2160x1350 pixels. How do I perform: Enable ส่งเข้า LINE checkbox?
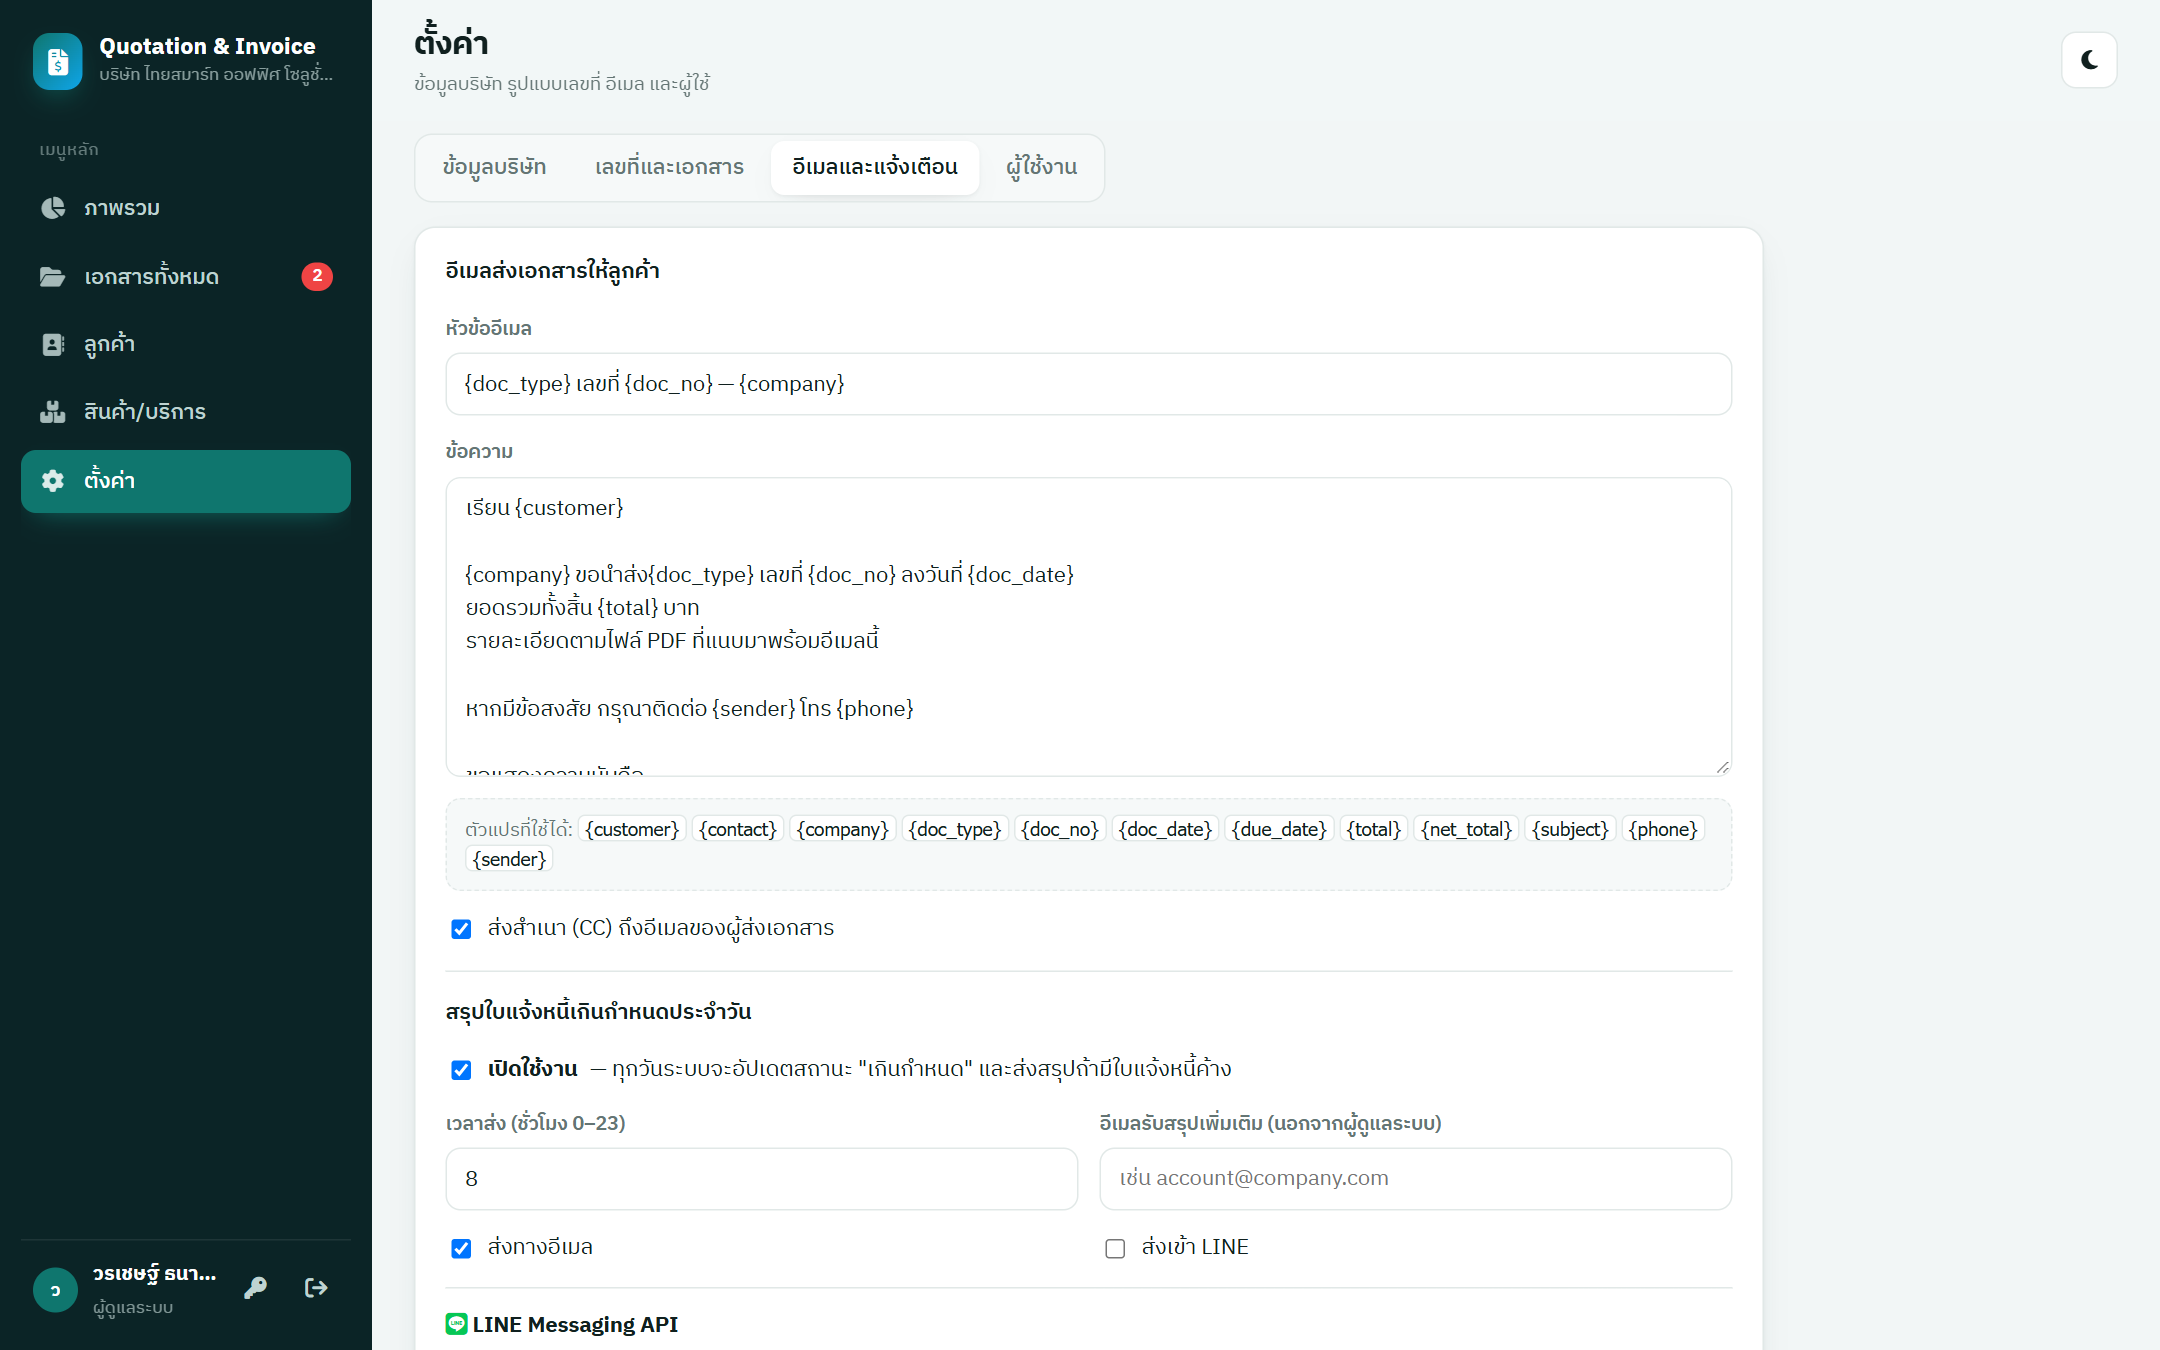coord(1115,1248)
